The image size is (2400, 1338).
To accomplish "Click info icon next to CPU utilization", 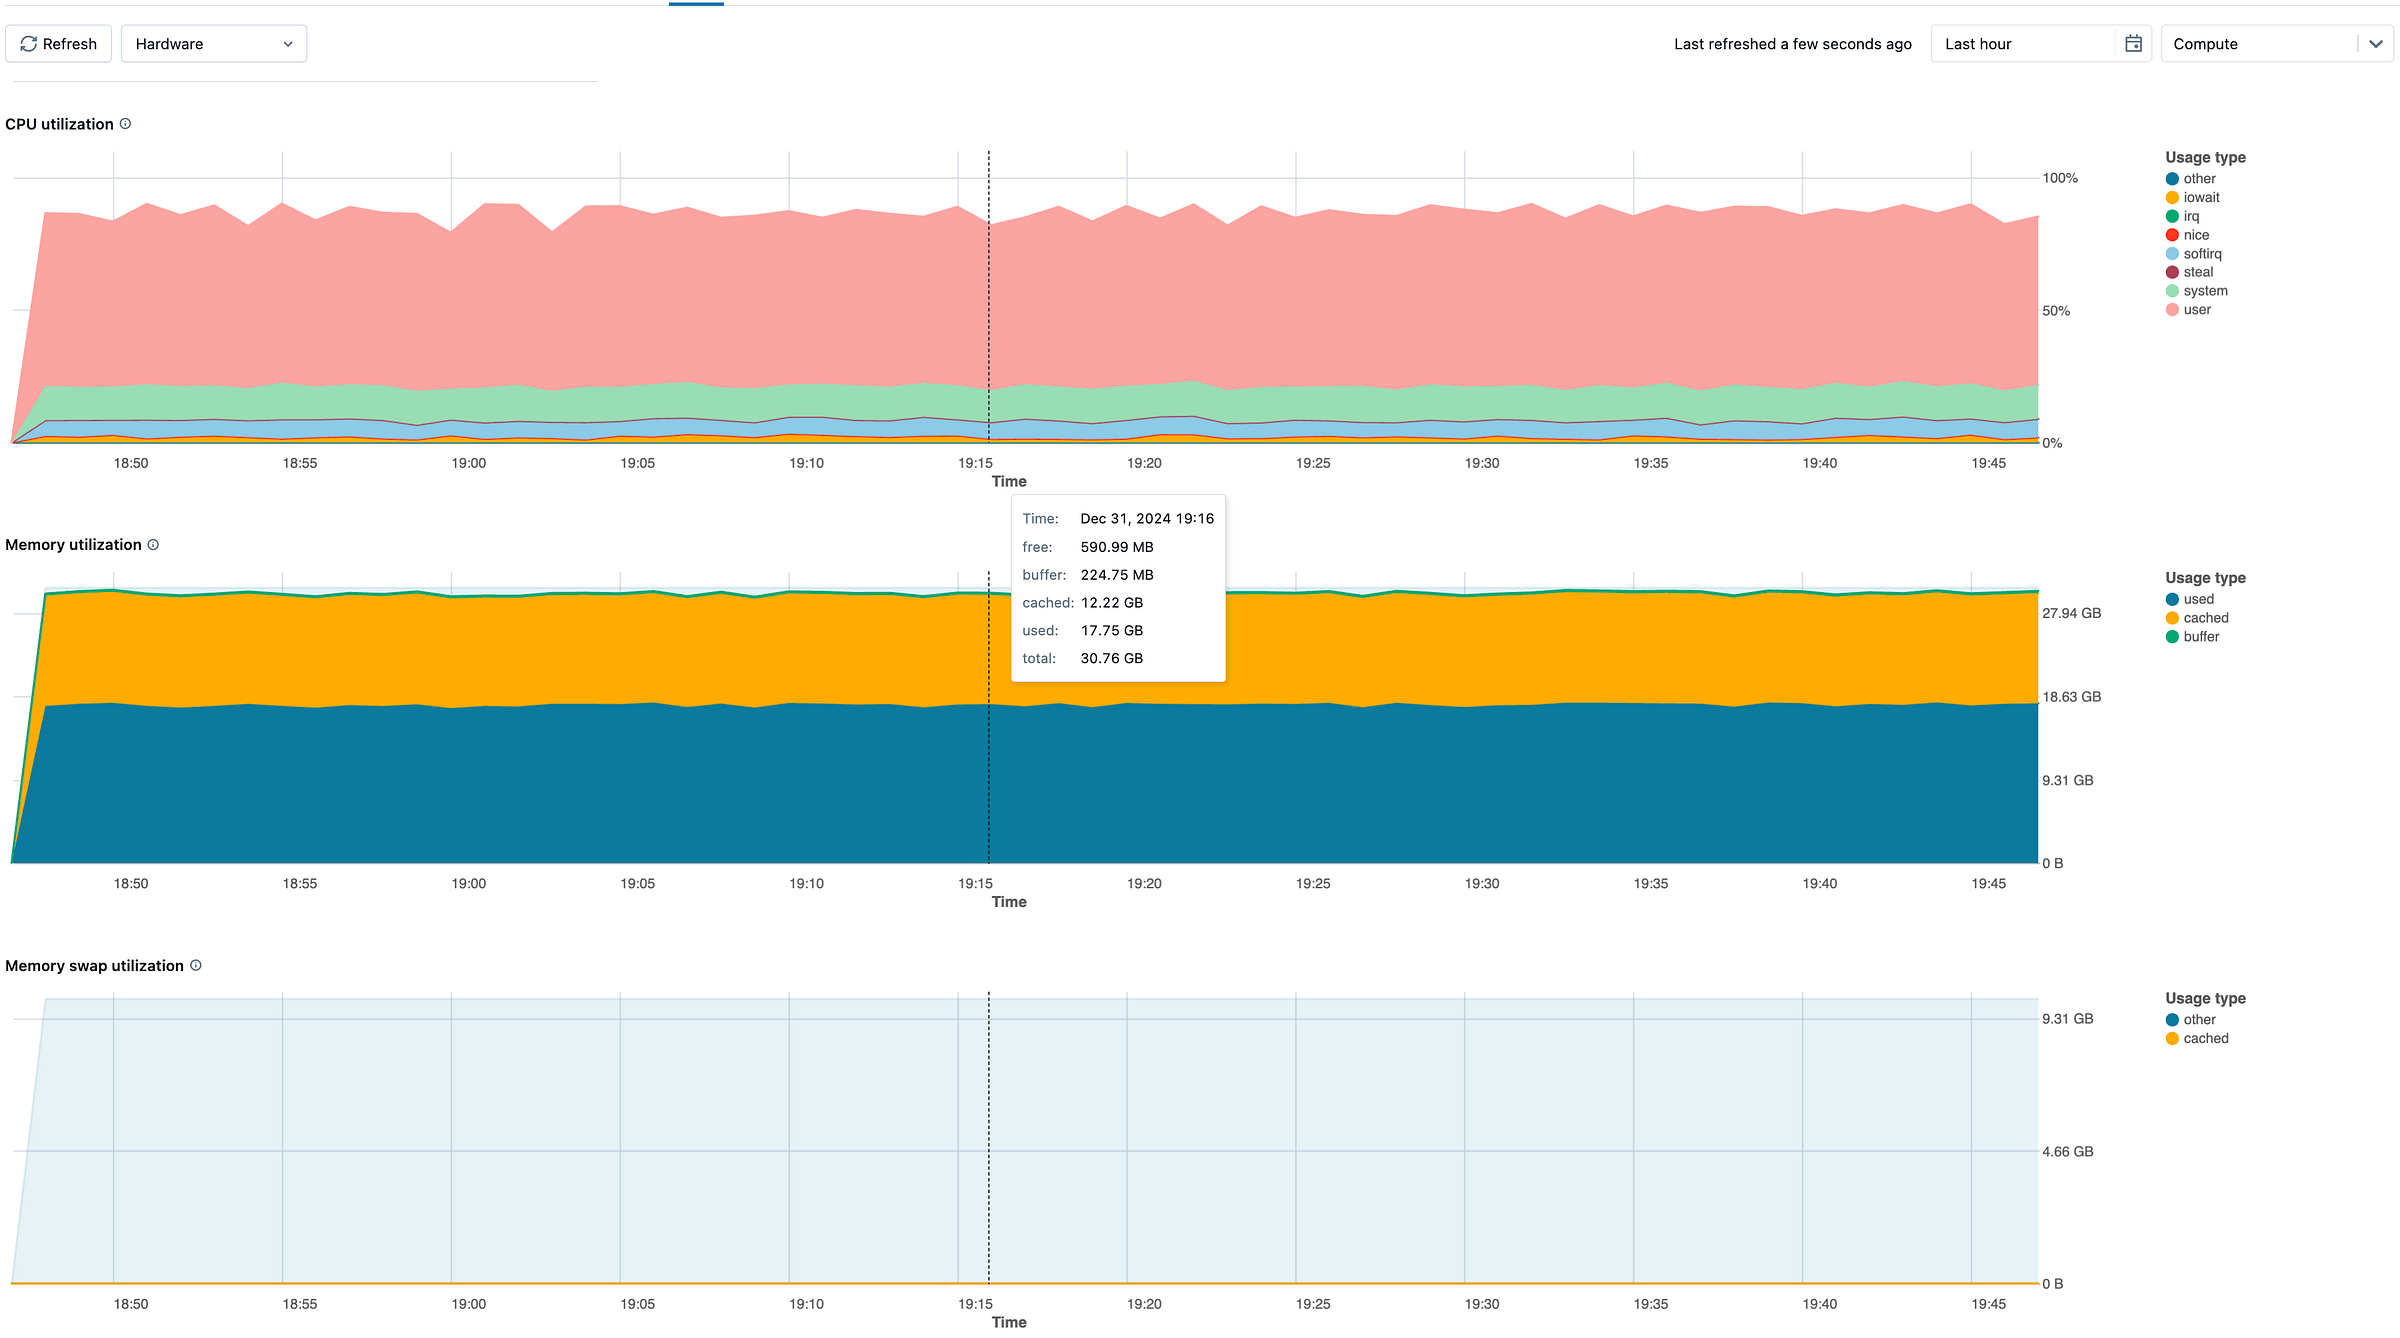I will pos(126,124).
